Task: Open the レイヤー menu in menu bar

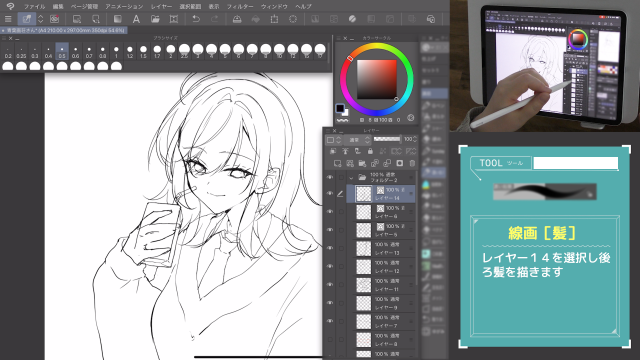Action: point(161,7)
